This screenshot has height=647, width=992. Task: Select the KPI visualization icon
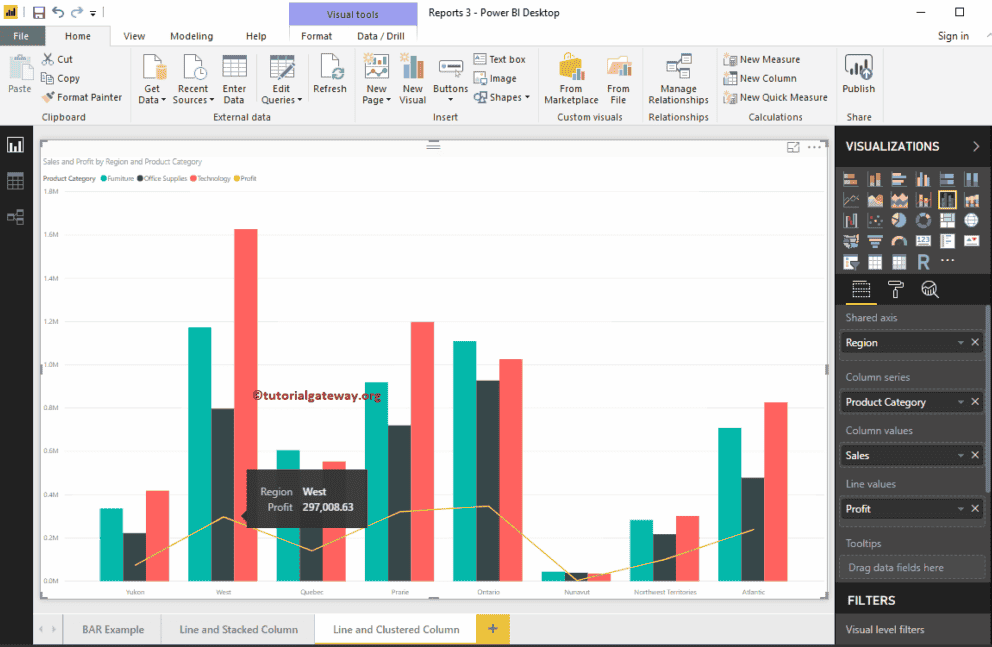point(971,241)
